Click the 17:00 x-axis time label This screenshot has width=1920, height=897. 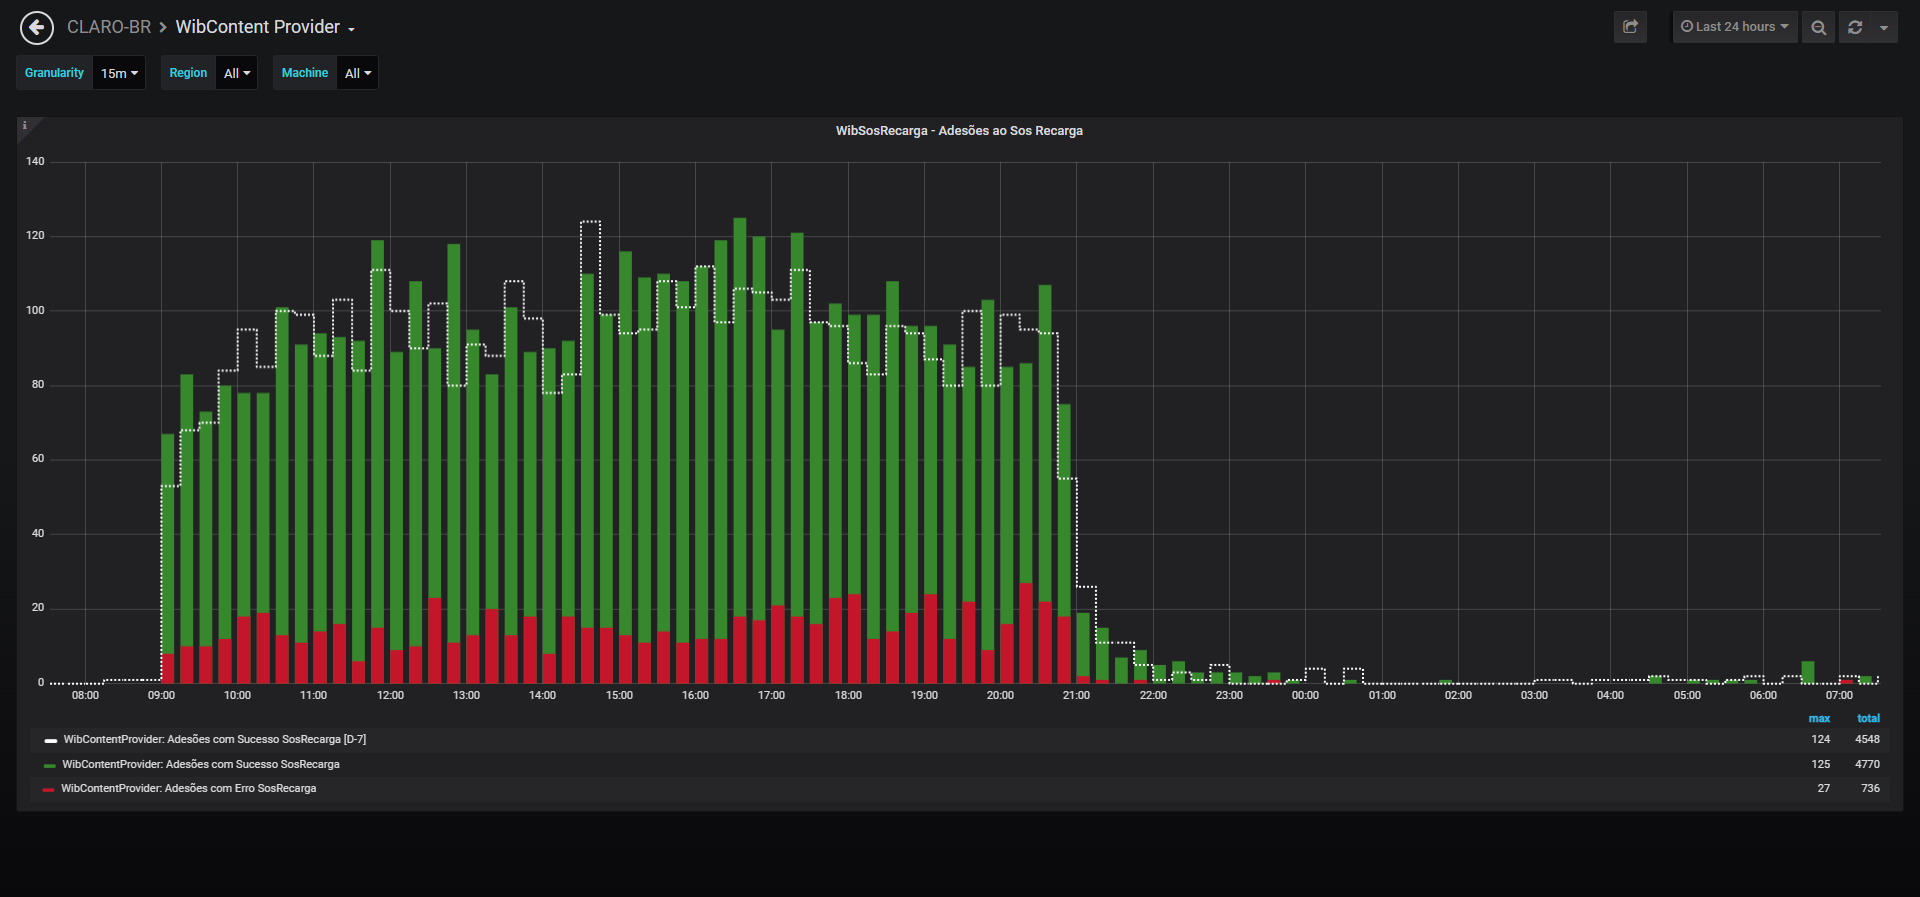771,695
